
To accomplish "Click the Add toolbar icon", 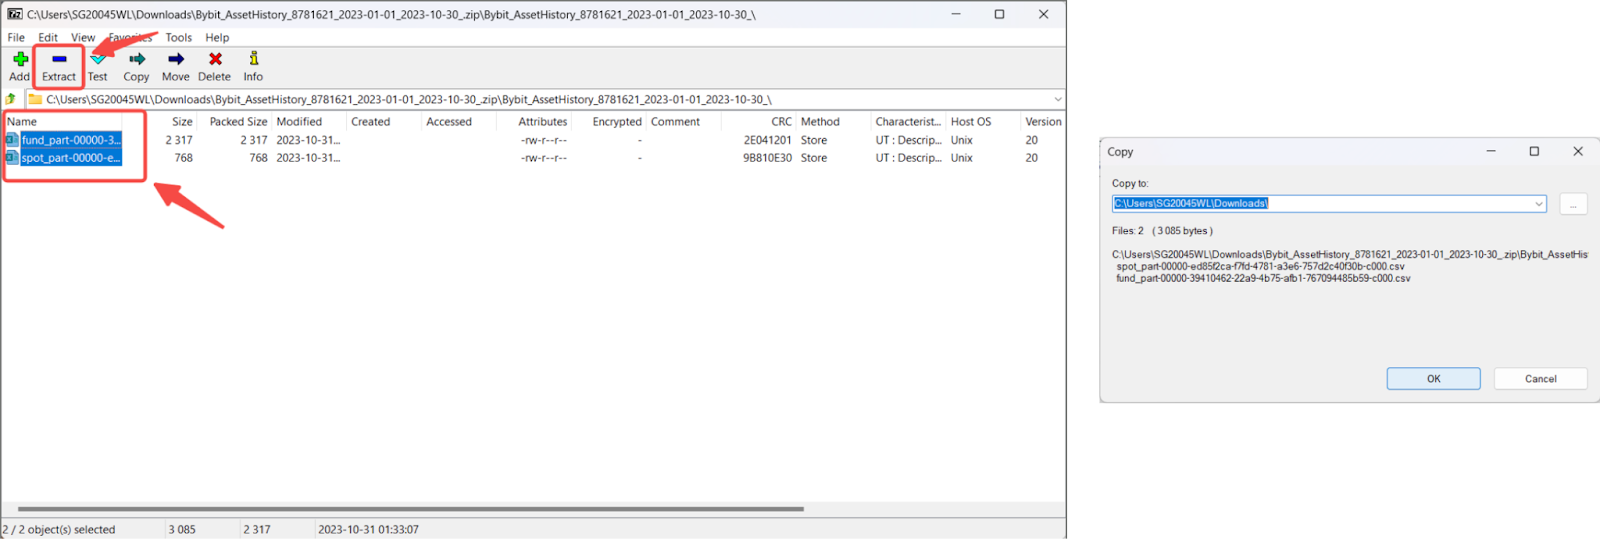I will click(20, 66).
